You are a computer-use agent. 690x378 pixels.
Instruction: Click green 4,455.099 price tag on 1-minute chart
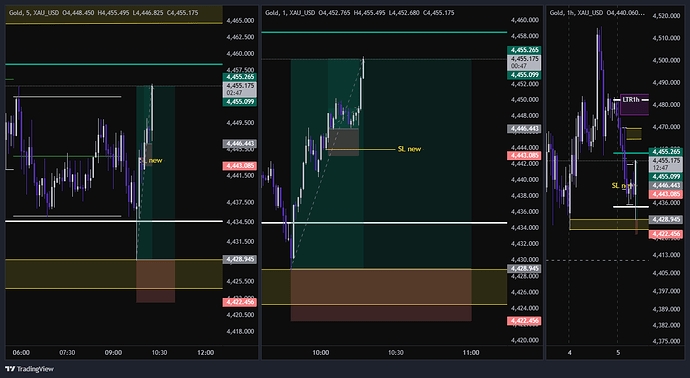pyautogui.click(x=524, y=75)
